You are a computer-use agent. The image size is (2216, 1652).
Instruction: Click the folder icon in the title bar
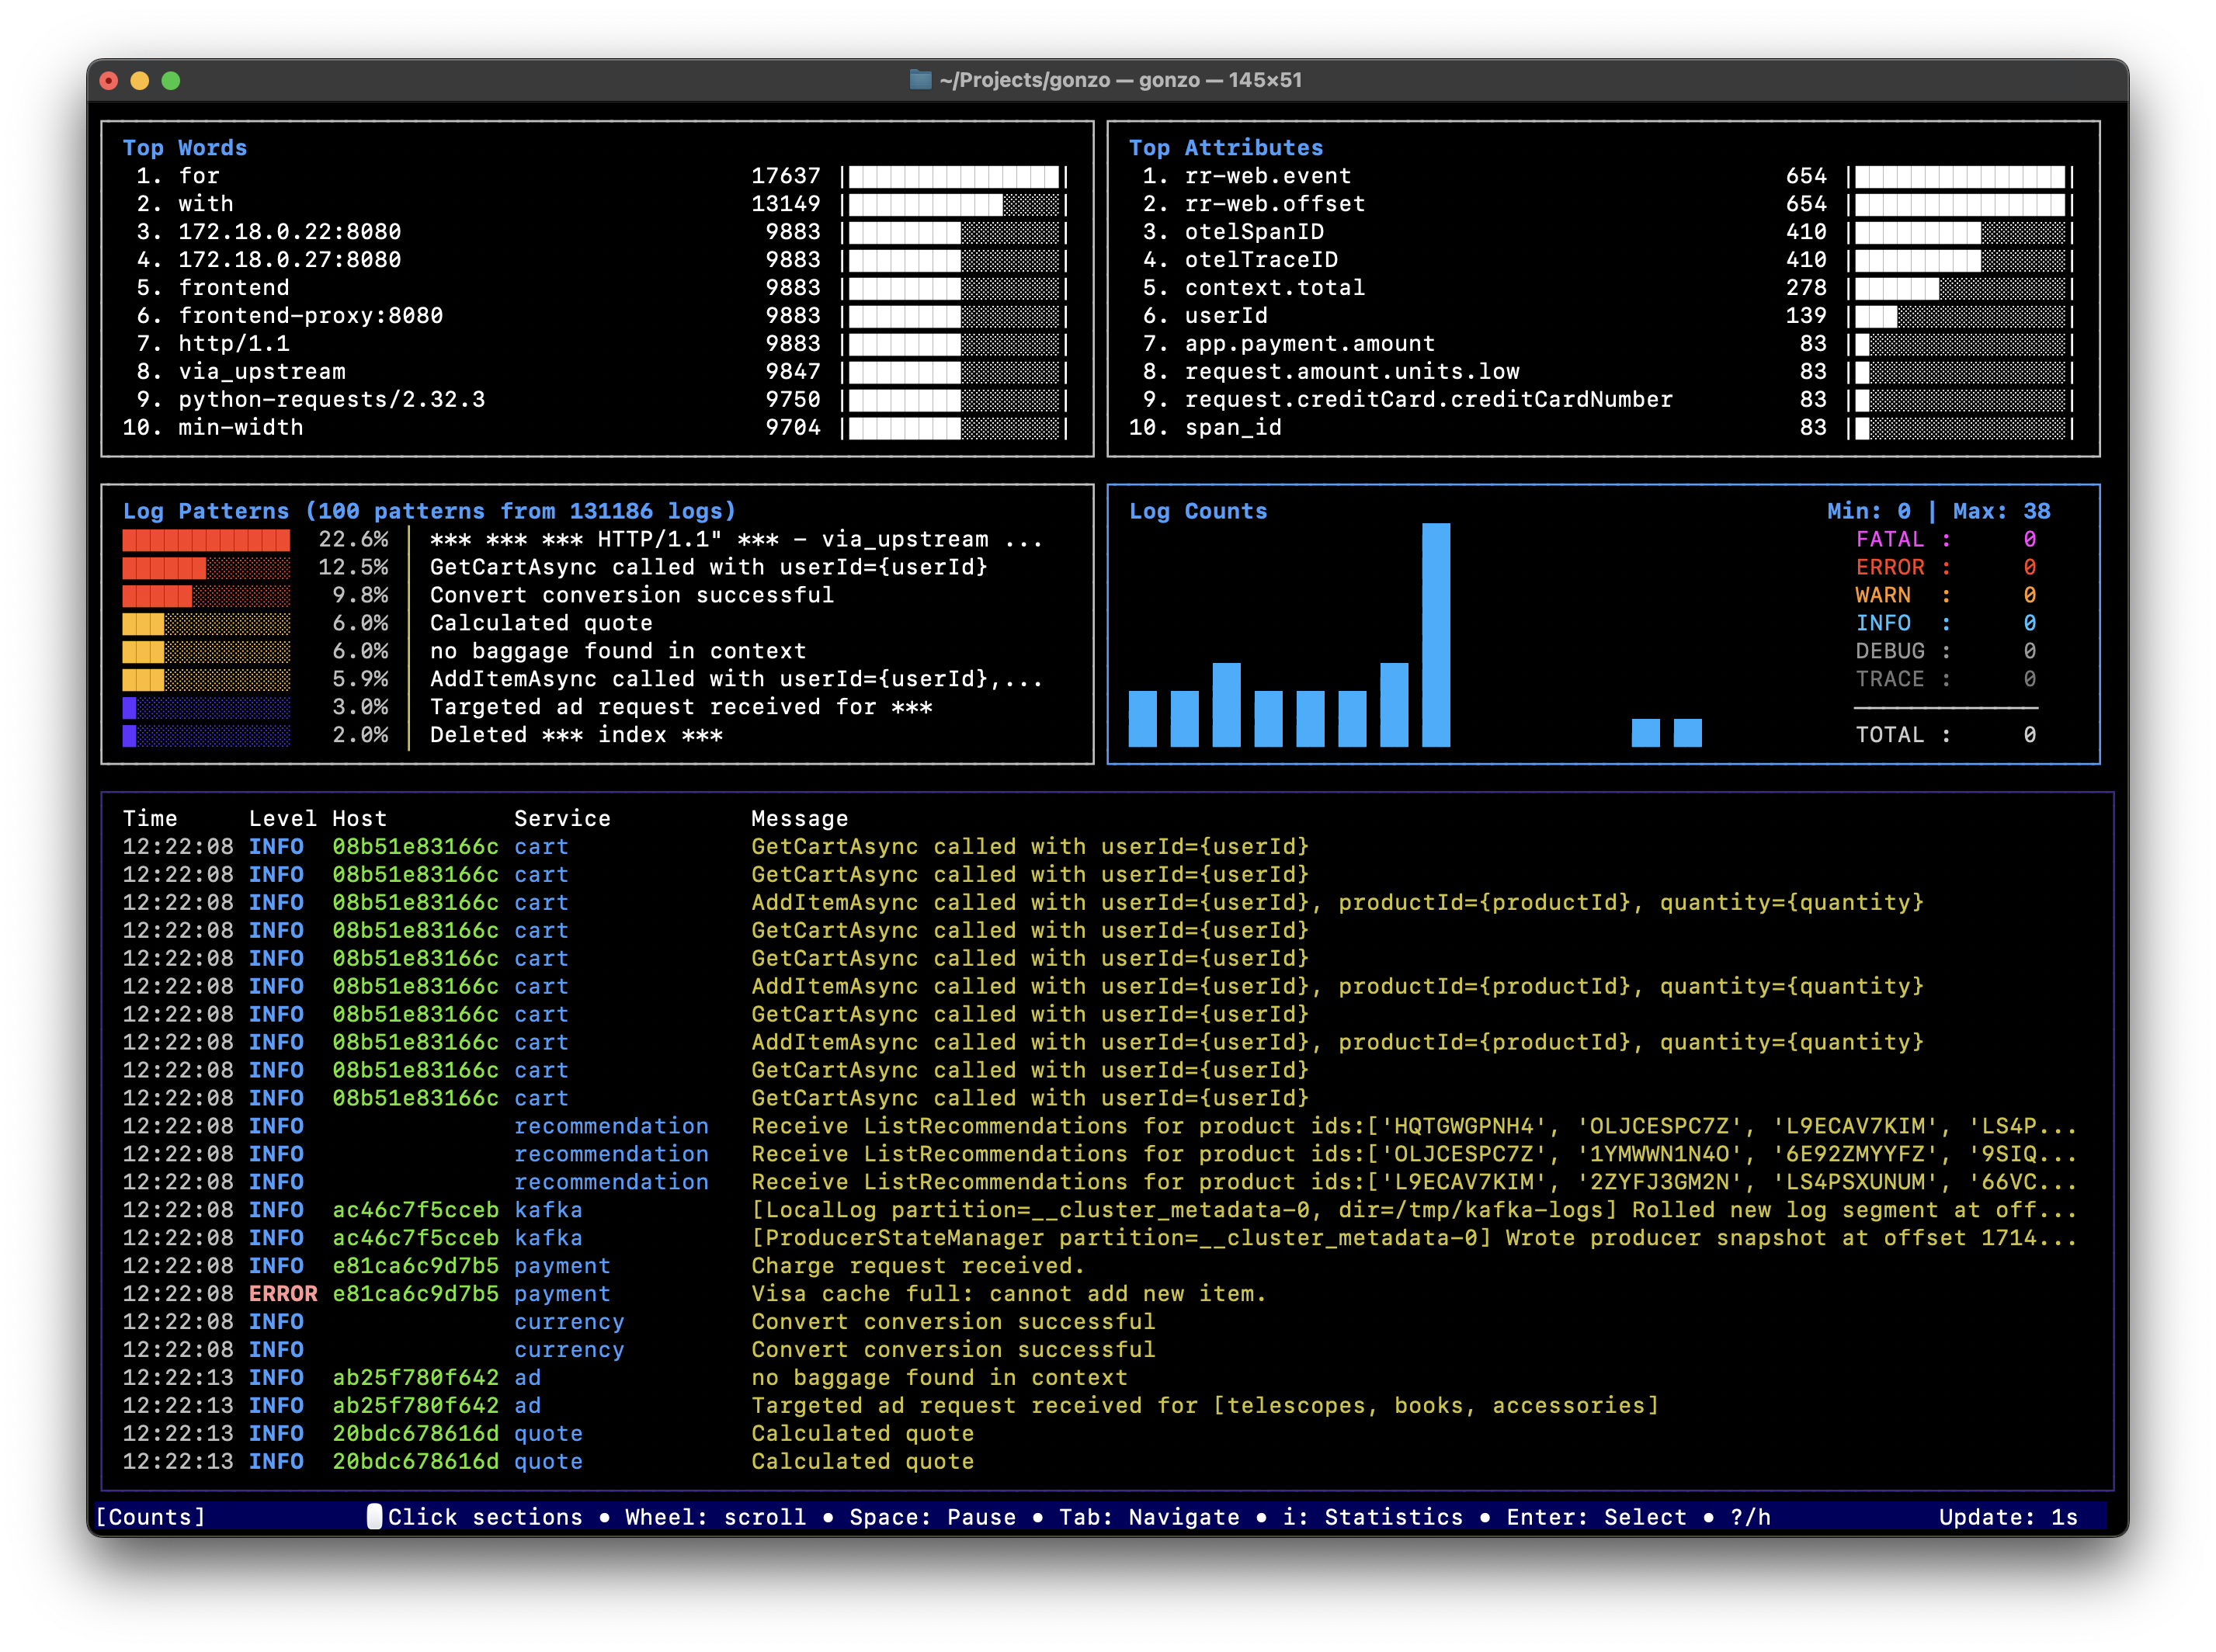click(x=920, y=79)
